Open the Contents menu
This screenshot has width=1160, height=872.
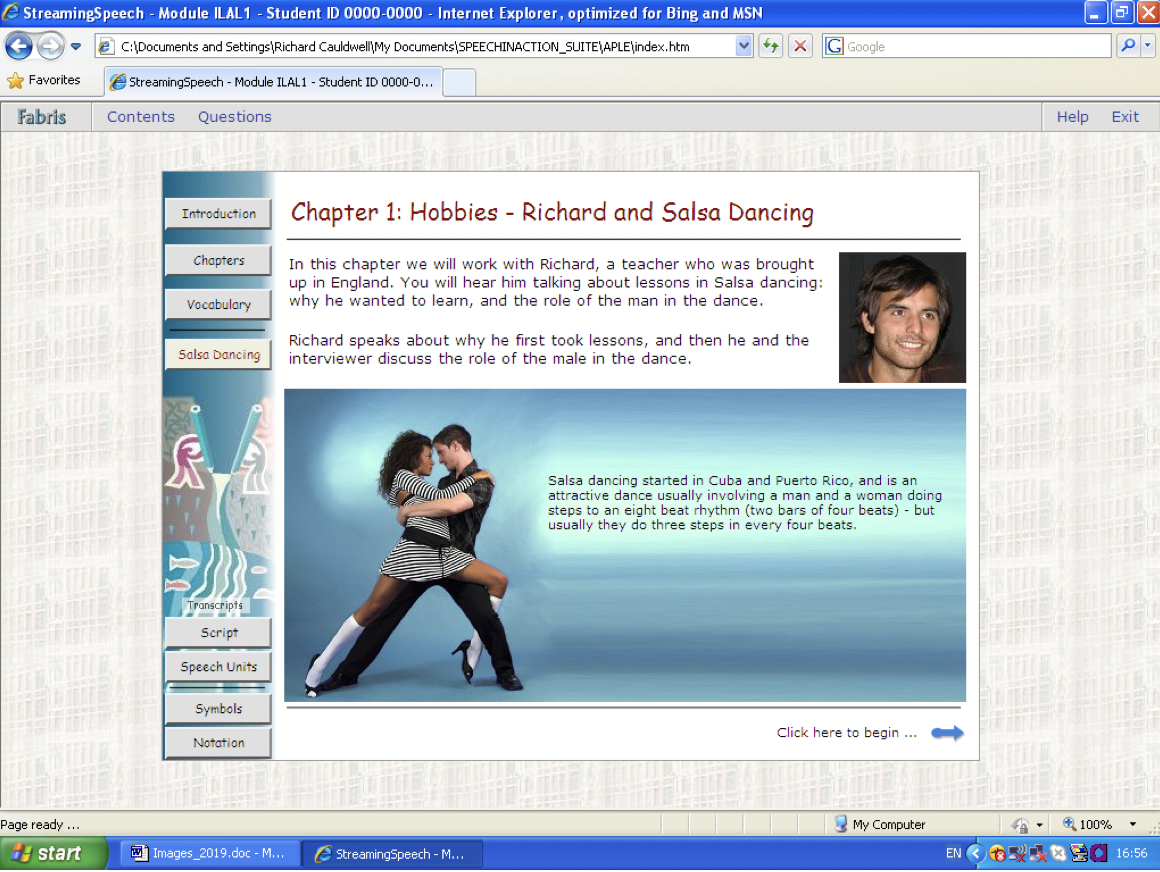(141, 117)
